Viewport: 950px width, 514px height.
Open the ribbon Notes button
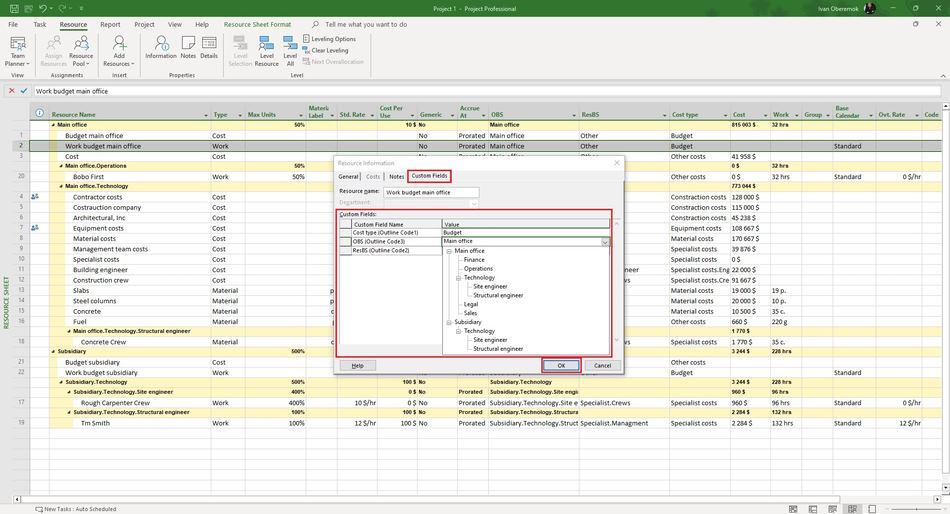(x=188, y=48)
